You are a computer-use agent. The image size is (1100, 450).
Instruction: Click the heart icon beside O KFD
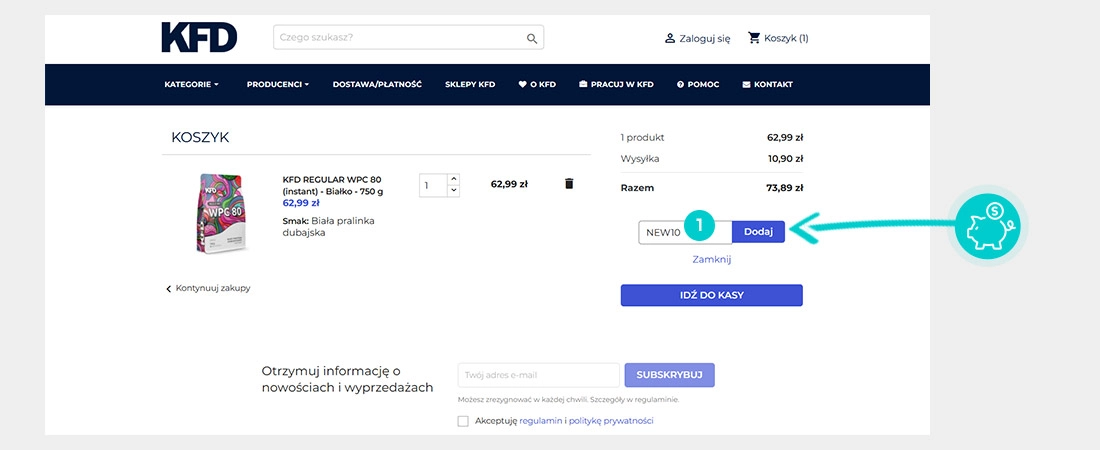522,84
